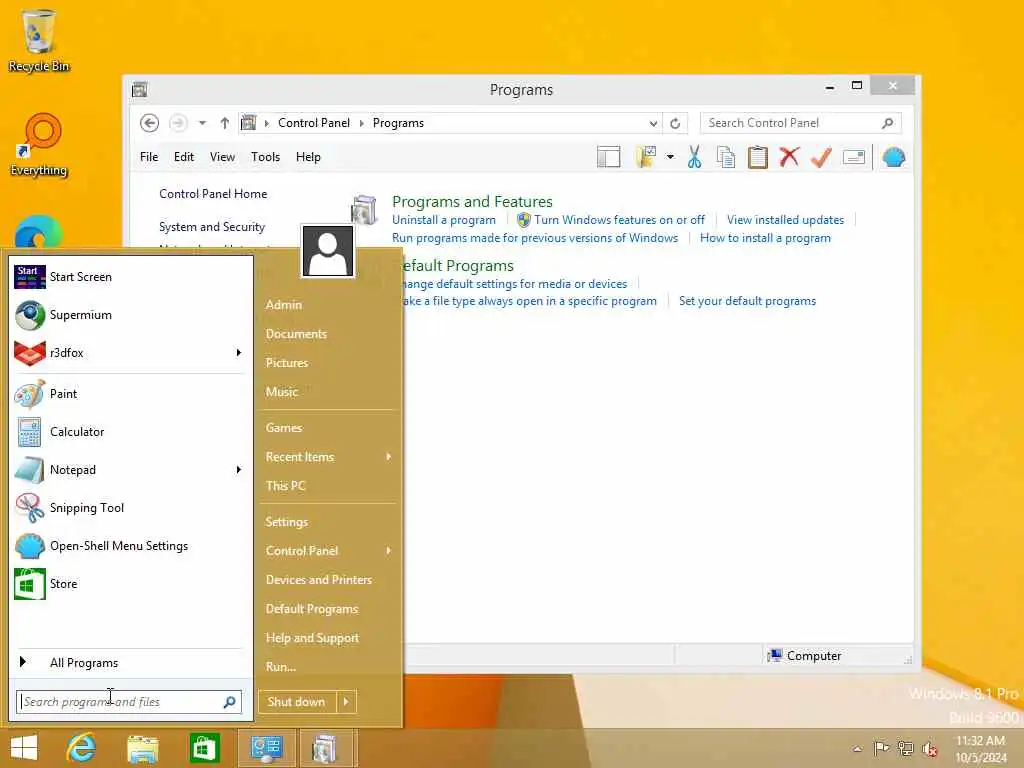Click the Rename toolbar icon
Viewport: 1024px width, 768px height.
[x=854, y=157]
